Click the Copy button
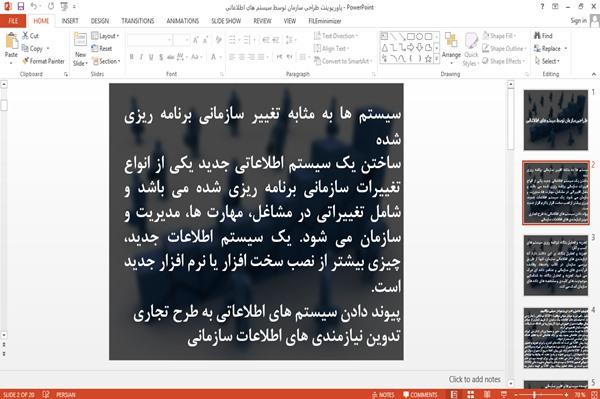The image size is (600, 399). 32,49
